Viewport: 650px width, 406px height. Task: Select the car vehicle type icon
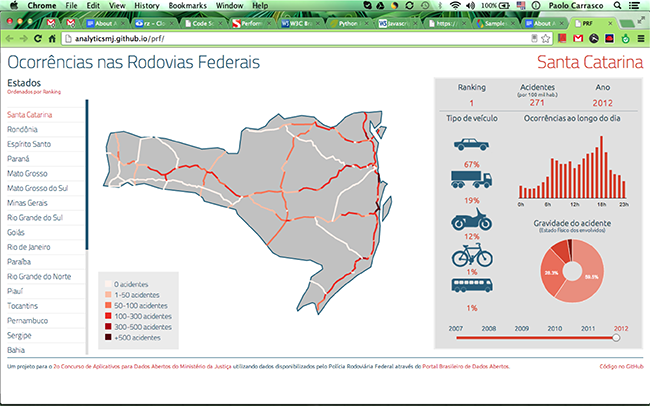(x=472, y=145)
